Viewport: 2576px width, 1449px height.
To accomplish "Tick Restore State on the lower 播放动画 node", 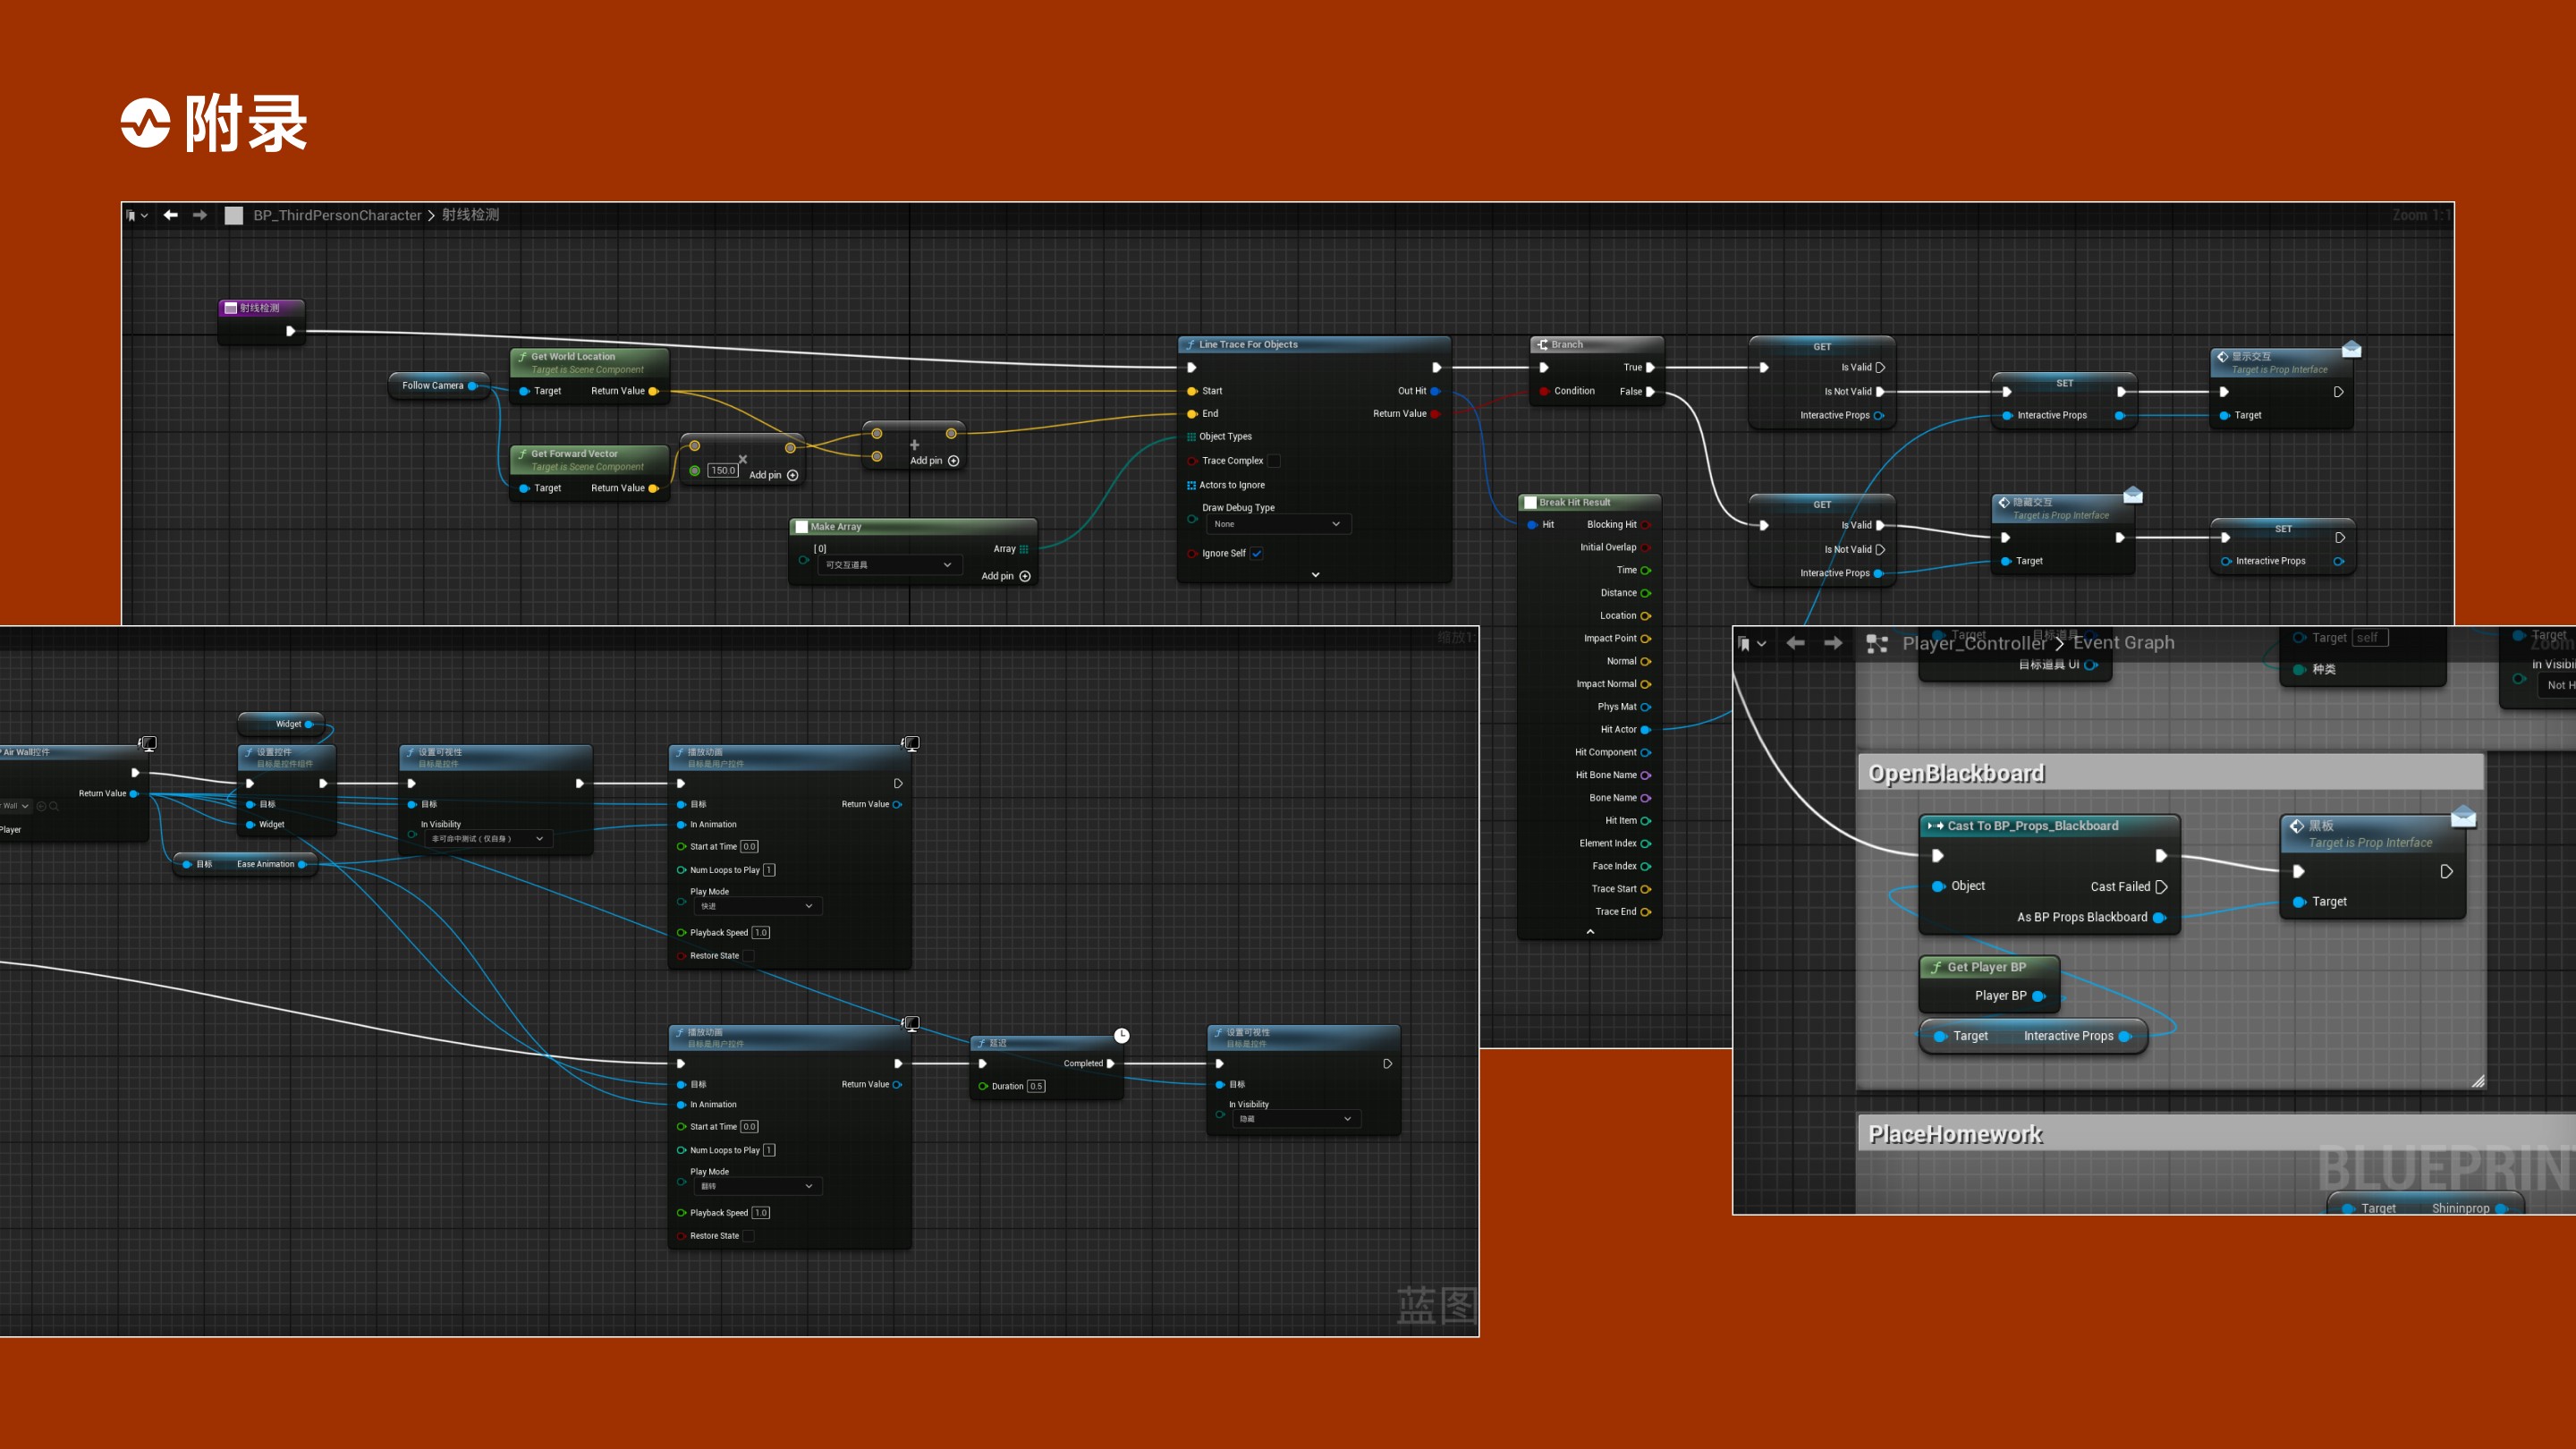I will pyautogui.click(x=748, y=1236).
